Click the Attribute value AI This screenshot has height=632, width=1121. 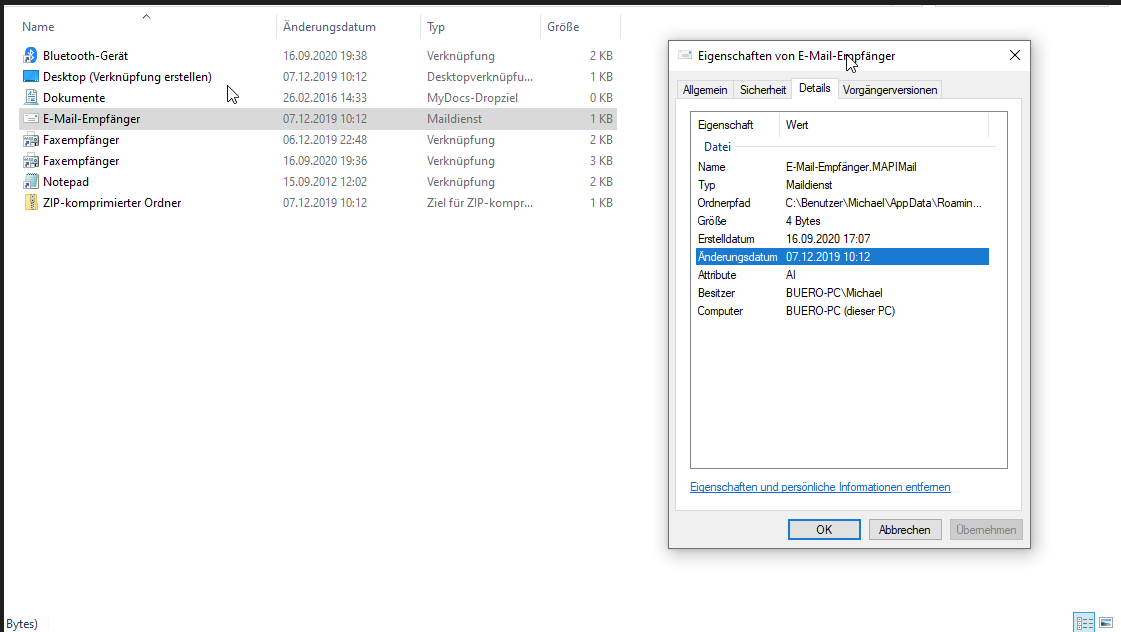tap(791, 275)
